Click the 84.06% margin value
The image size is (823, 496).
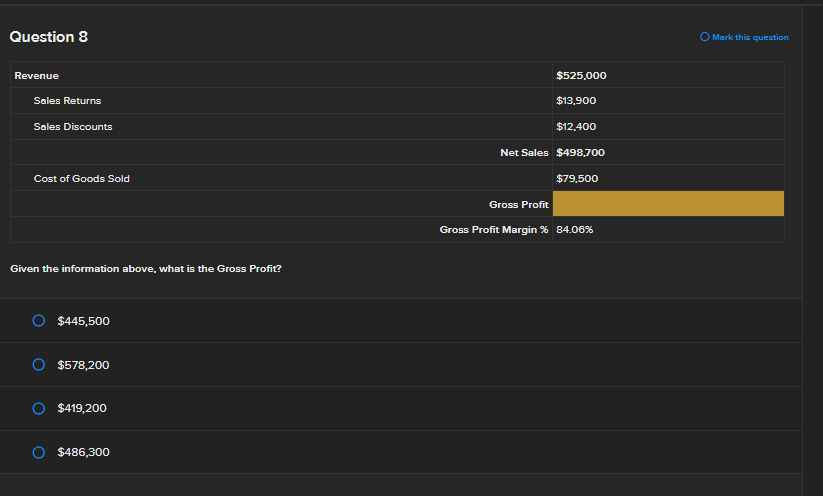tap(575, 230)
